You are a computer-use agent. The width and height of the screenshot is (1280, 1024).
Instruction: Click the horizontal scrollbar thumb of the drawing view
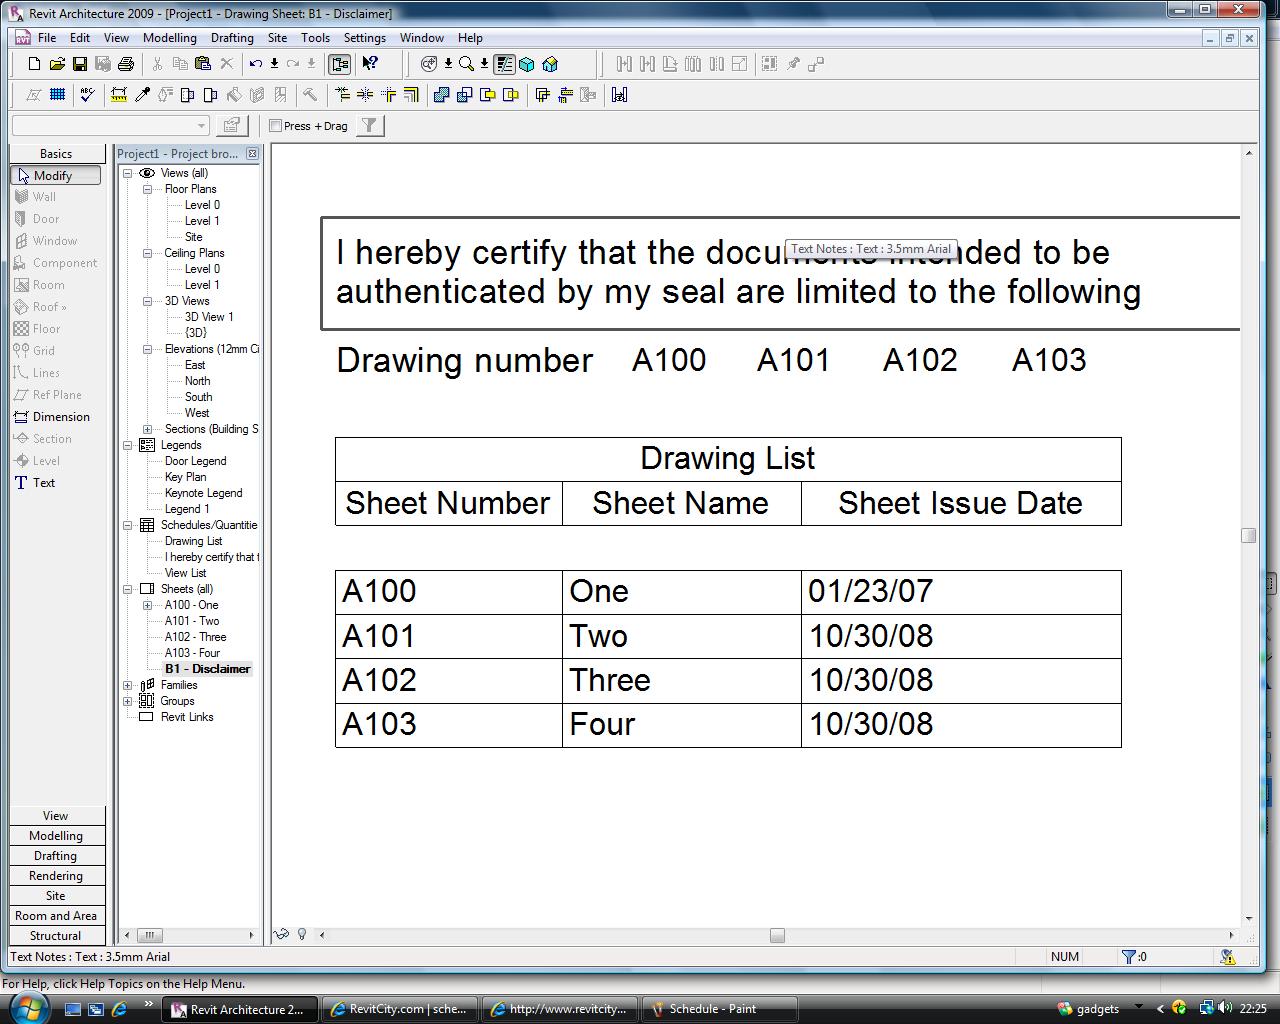coord(777,935)
